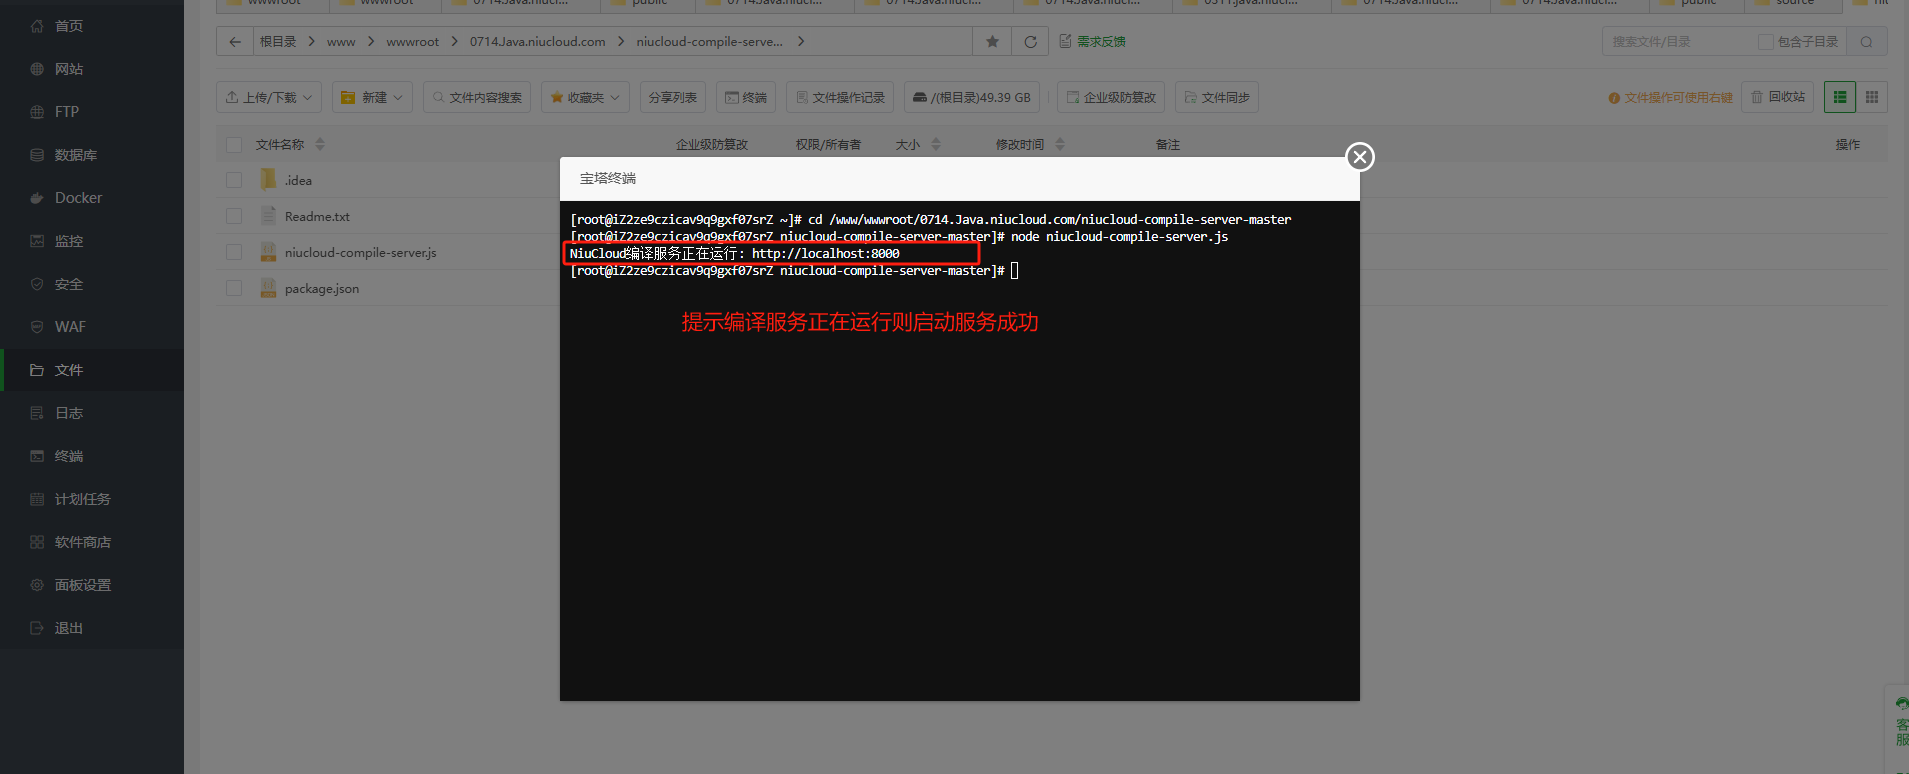Star the current folder as favorite
Screen dimensions: 1909x774
click(x=992, y=42)
